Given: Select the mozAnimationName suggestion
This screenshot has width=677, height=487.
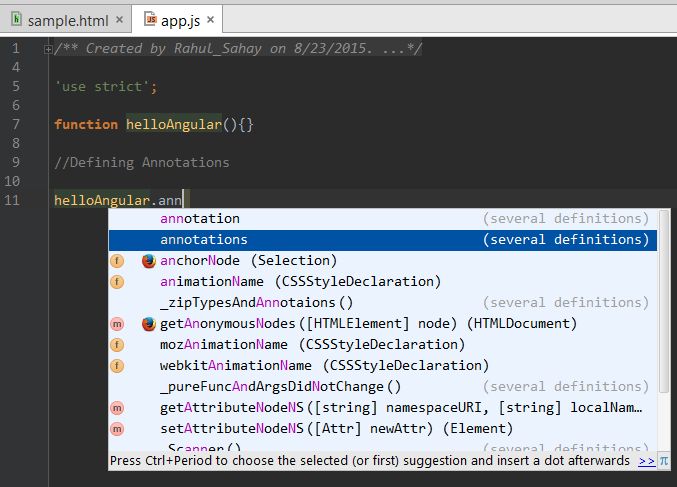Looking at the screenshot, I should (383, 345).
